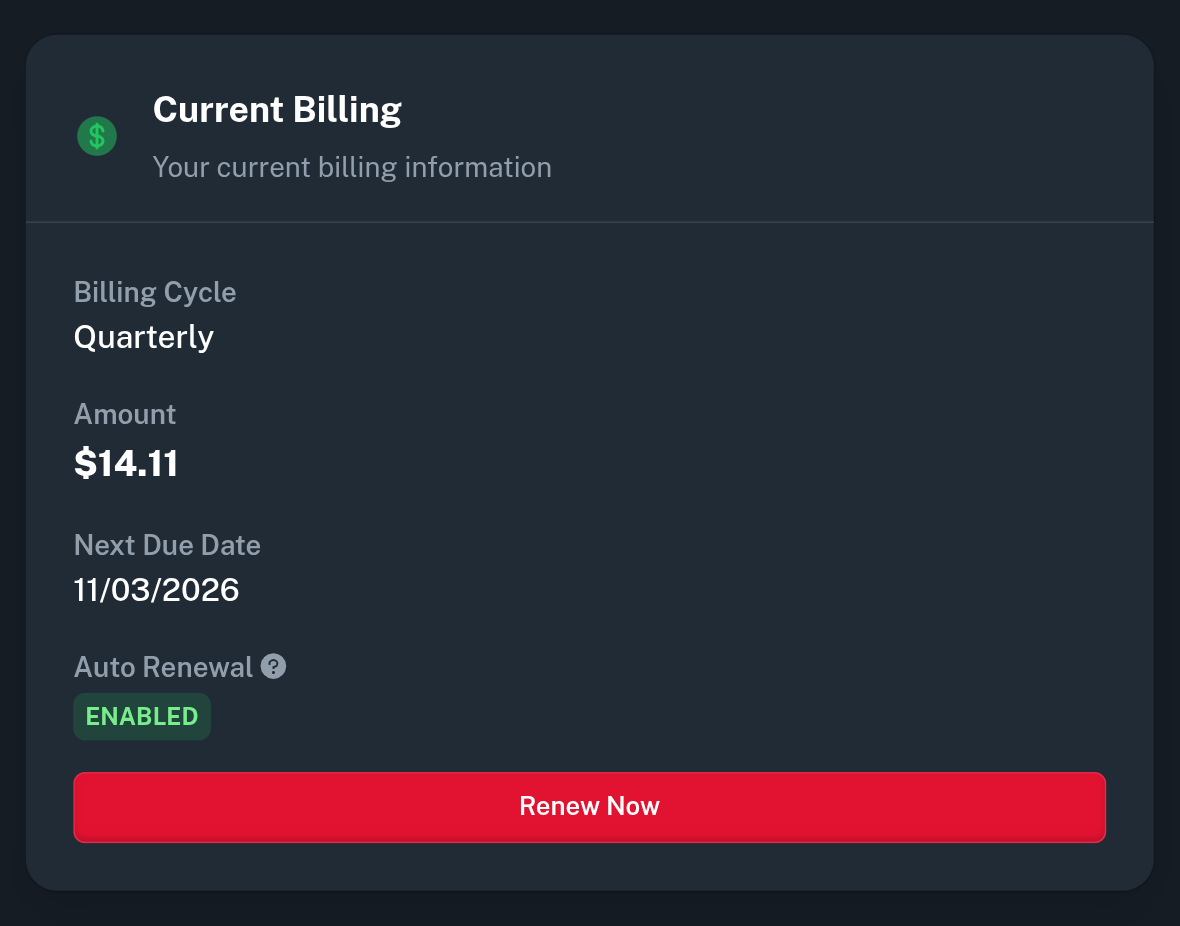
Task: Click the green dollar sign billing icon
Action: click(97, 136)
